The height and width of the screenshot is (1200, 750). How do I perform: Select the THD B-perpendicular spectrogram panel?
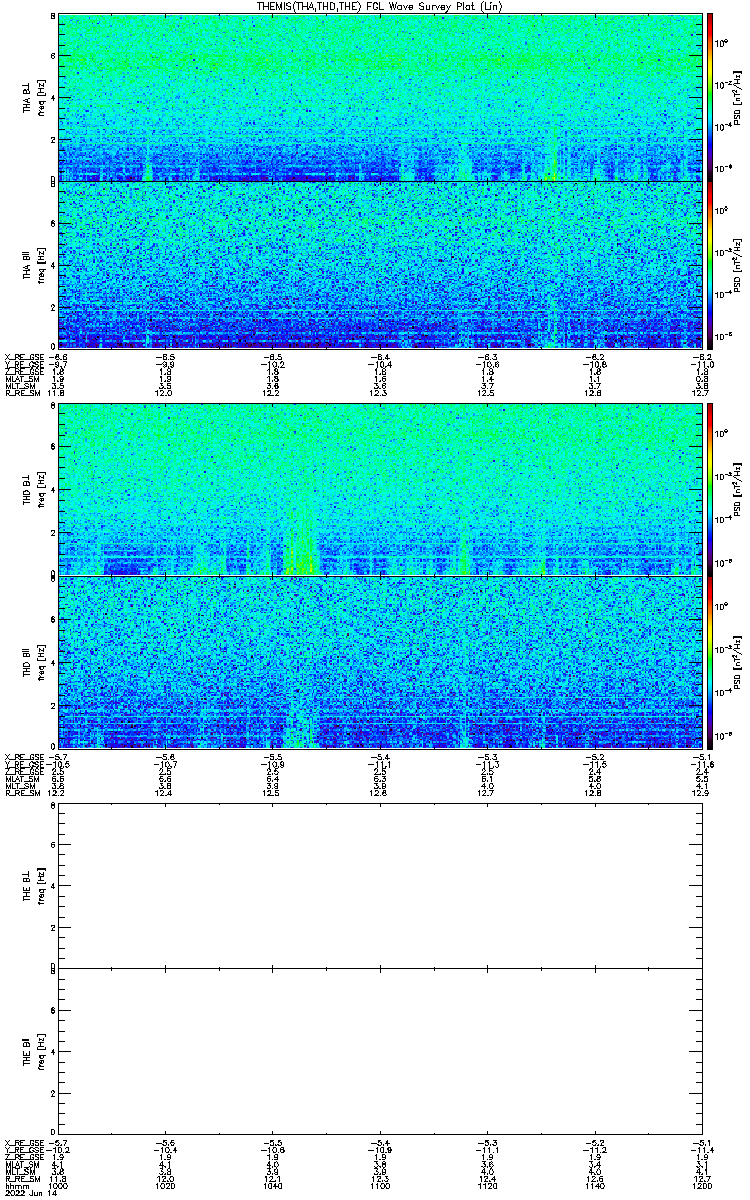coord(380,491)
